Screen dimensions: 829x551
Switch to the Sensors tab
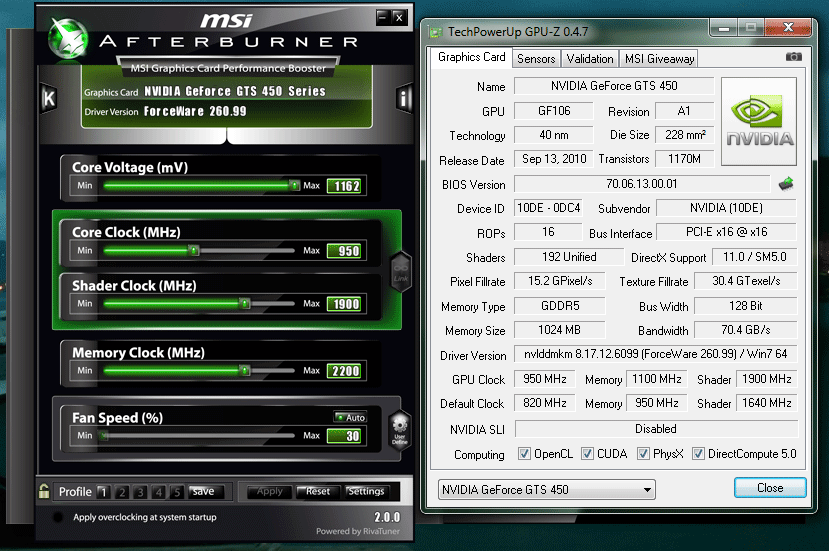536,58
